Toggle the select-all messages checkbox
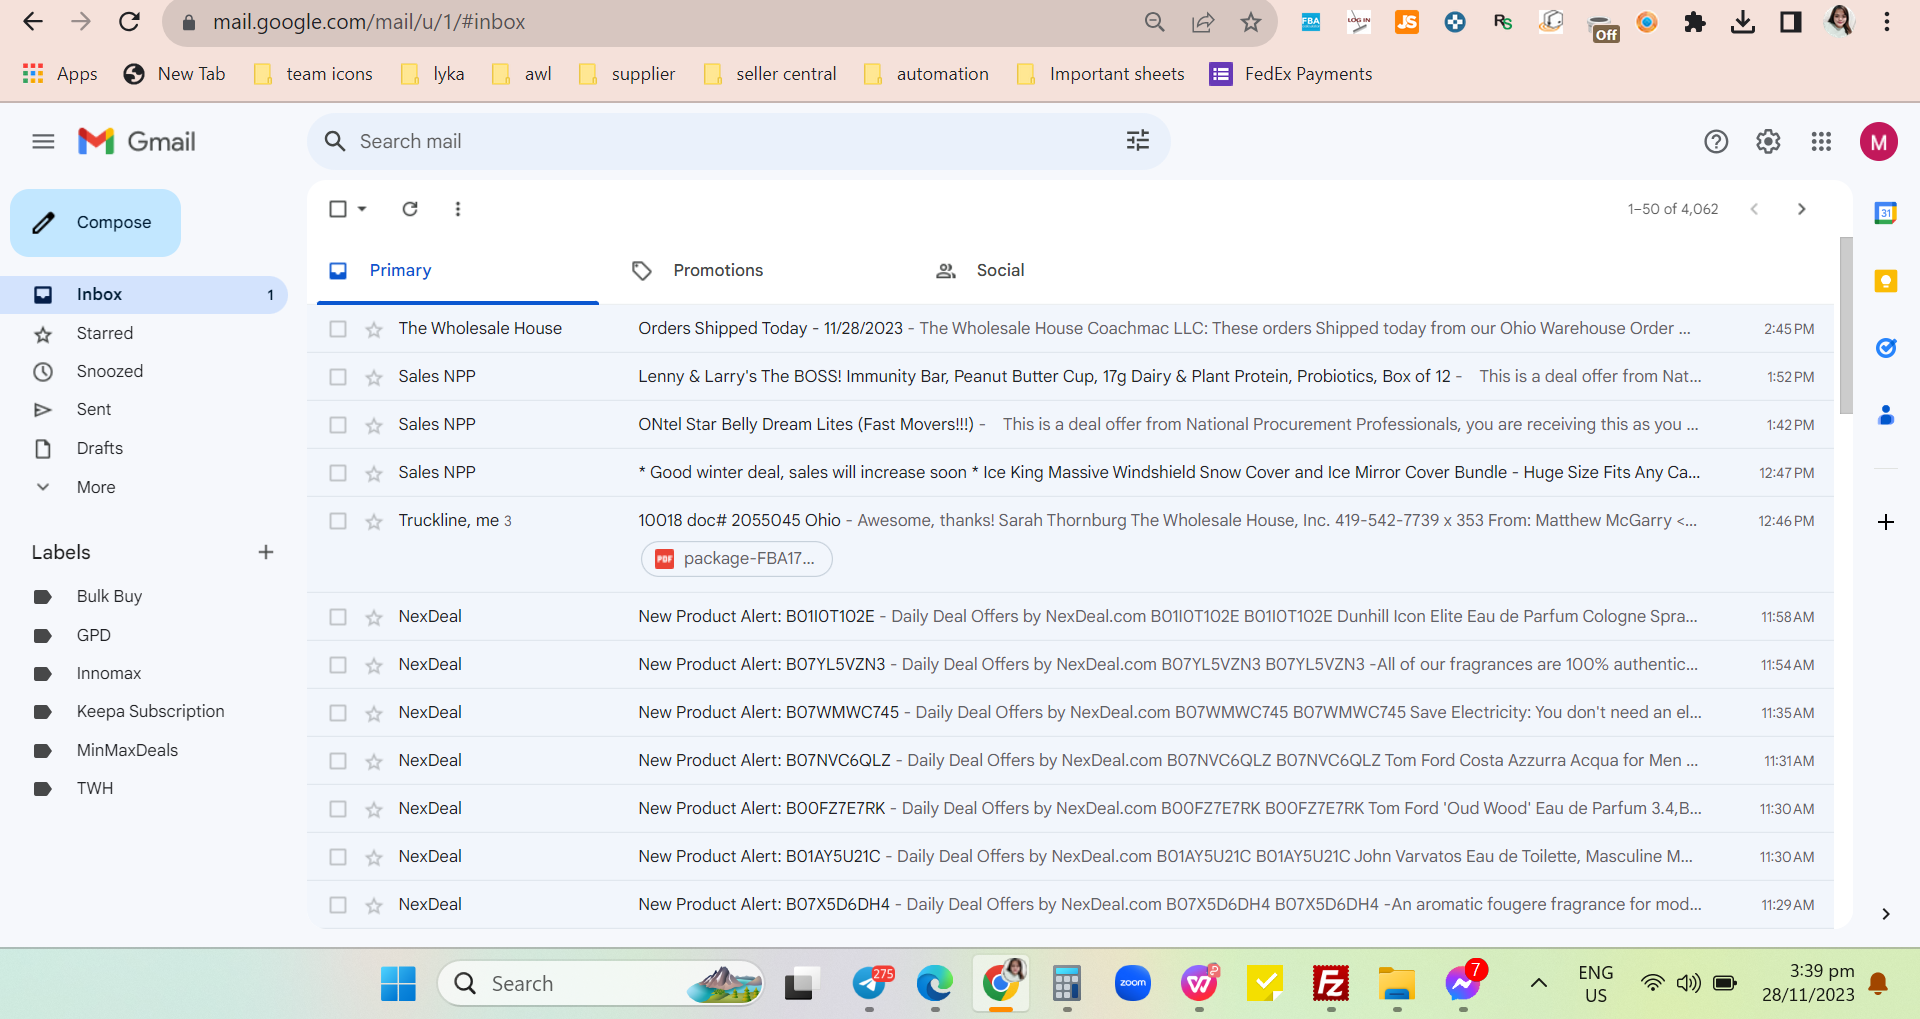Screen dimensions: 1920x1019 pos(338,209)
